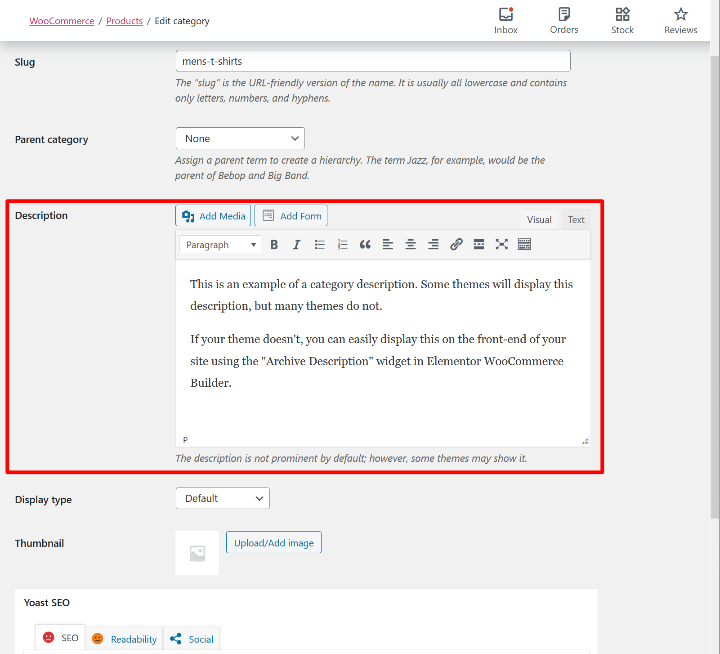
Task: Toggle italic formatting in description editor
Action: (x=296, y=245)
